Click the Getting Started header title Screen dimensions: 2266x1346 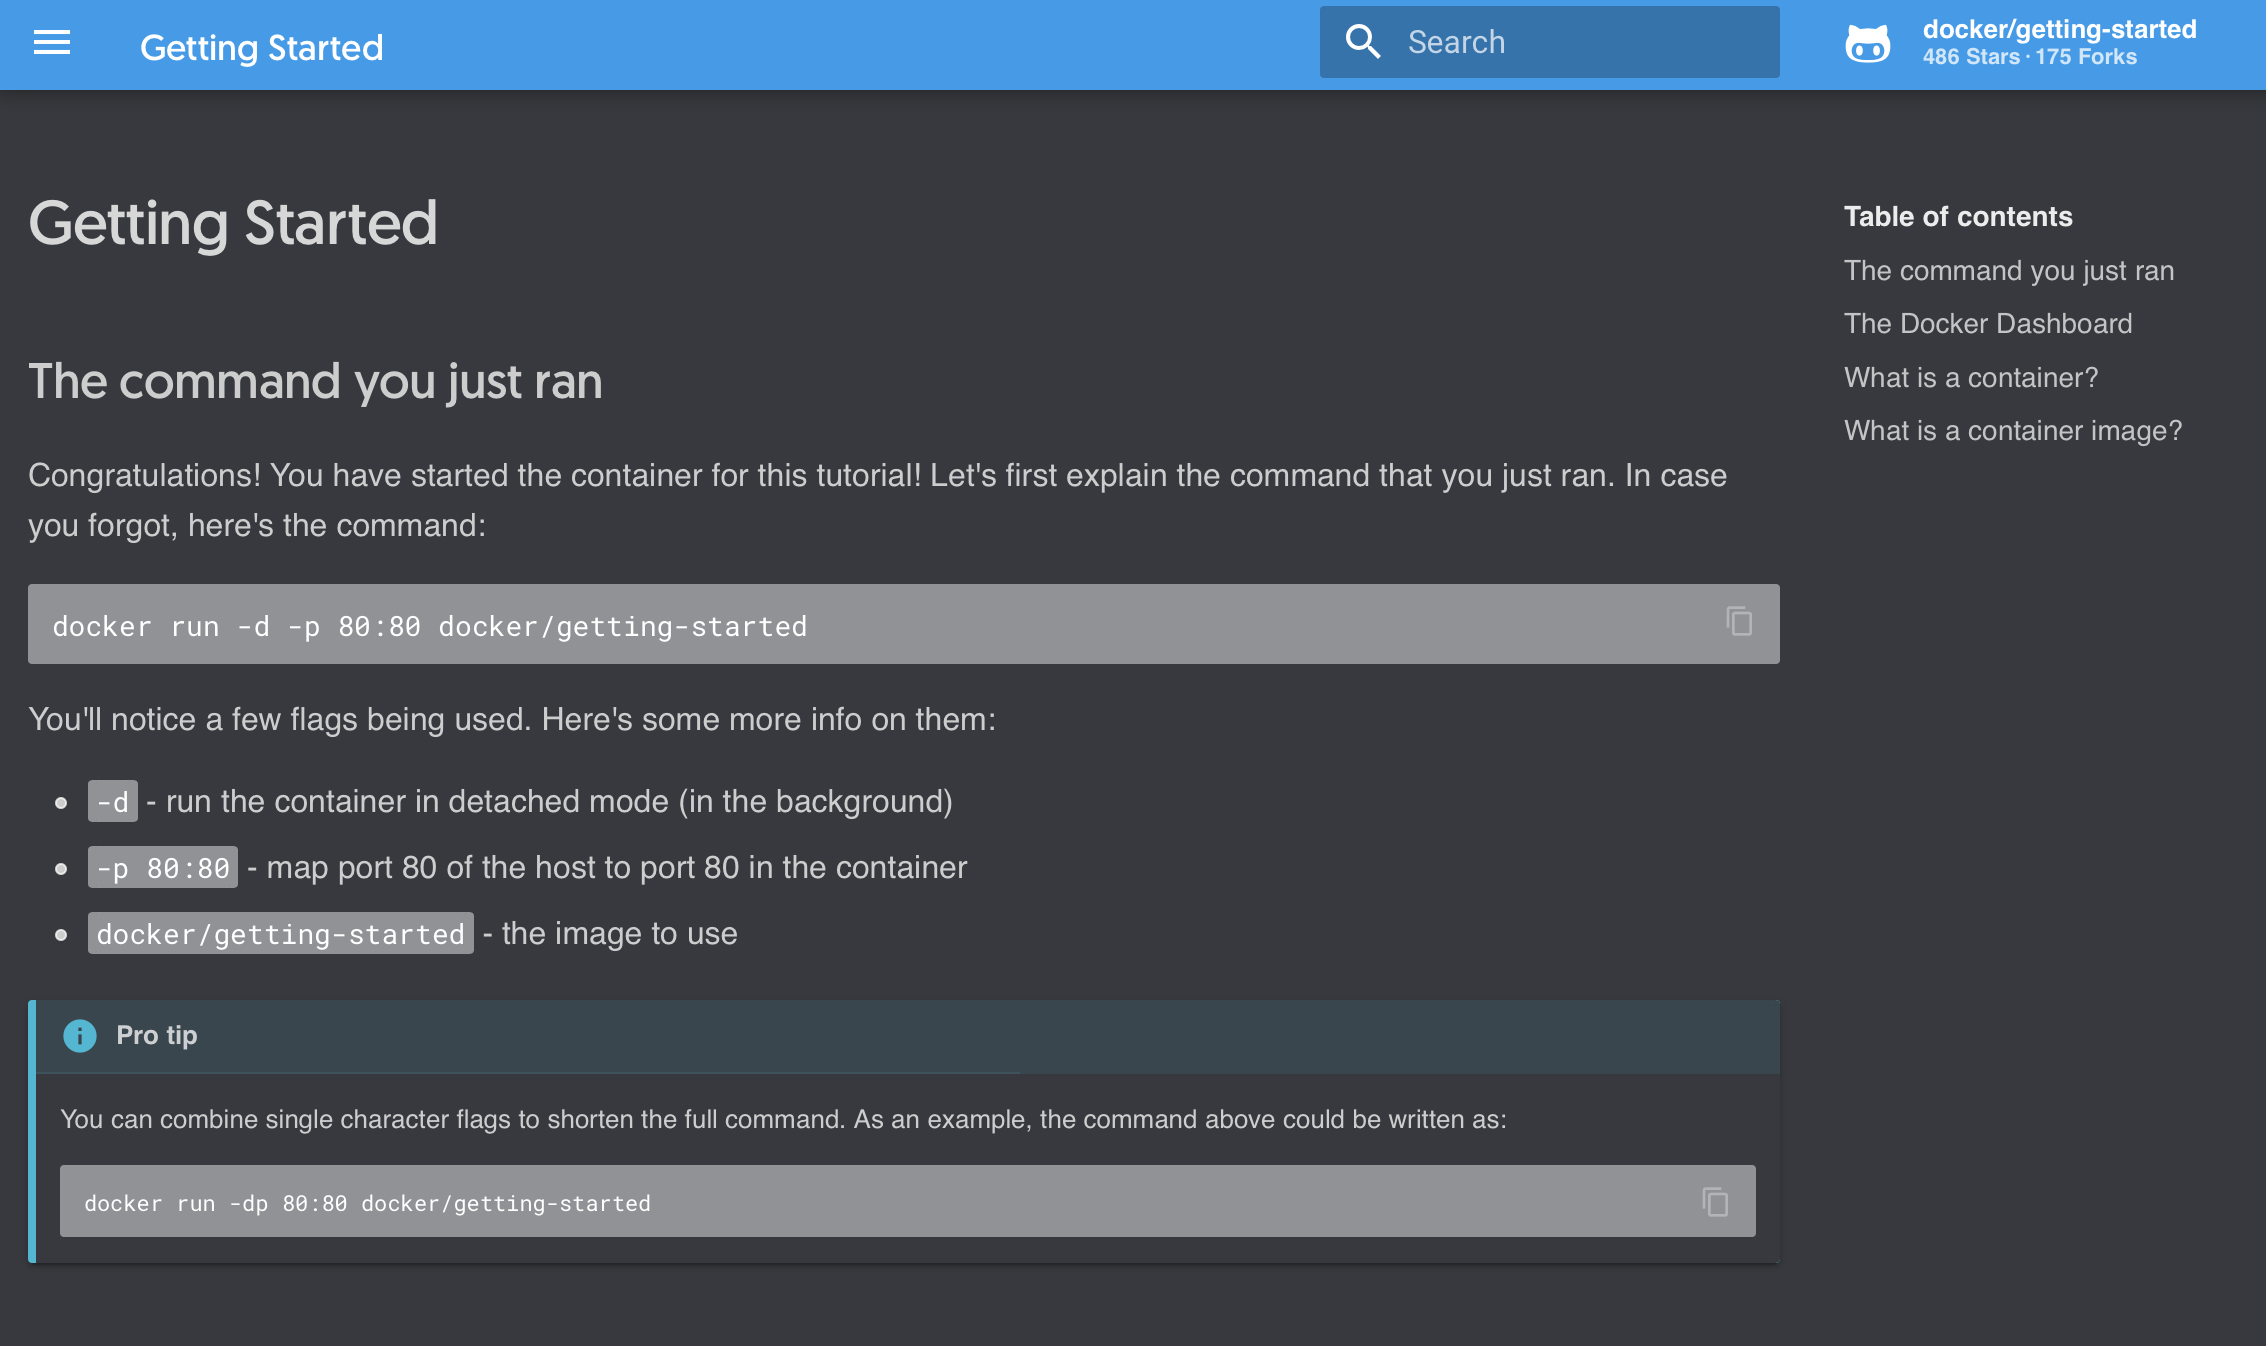pyautogui.click(x=261, y=47)
